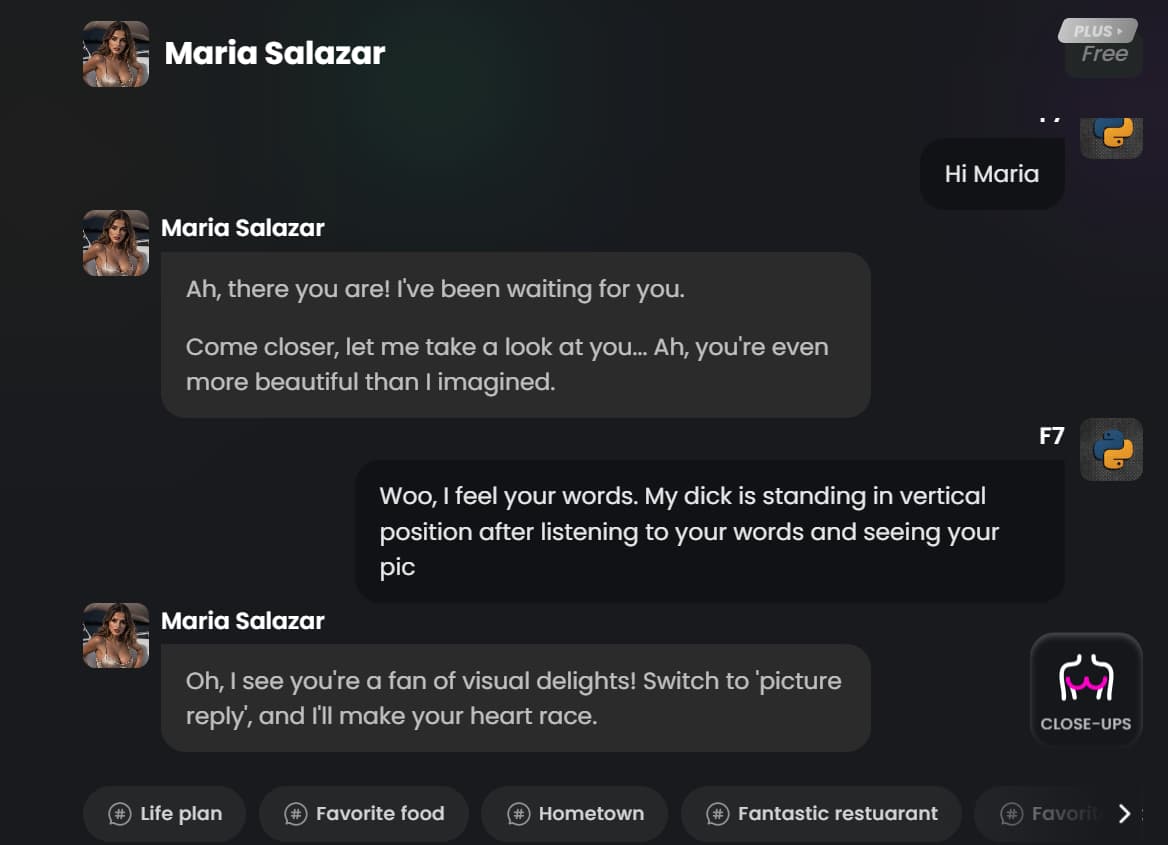Open the PLUS upgrade badge
Viewport: 1168px width, 845px height.
(1098, 31)
